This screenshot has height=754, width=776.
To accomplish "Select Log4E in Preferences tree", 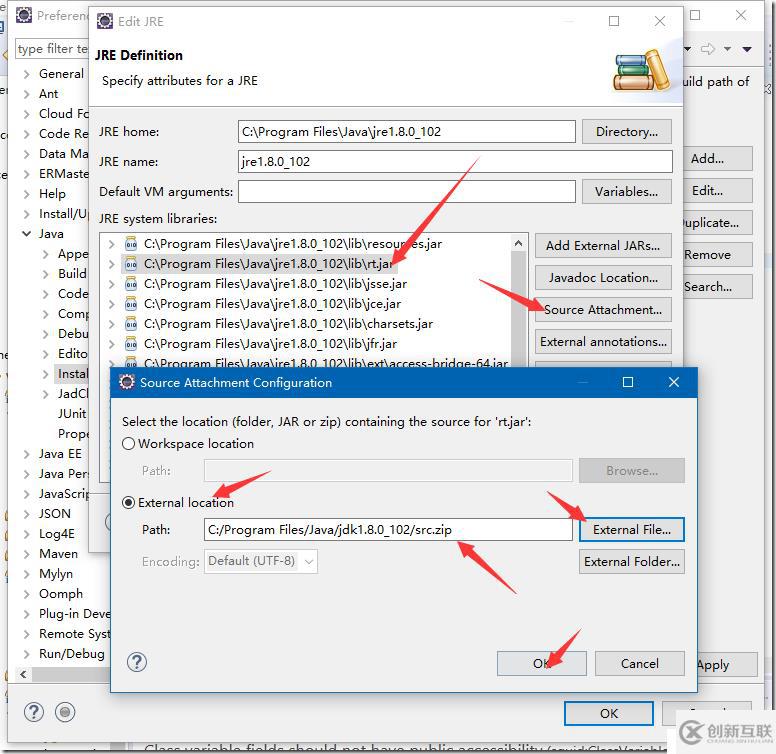I will point(57,534).
